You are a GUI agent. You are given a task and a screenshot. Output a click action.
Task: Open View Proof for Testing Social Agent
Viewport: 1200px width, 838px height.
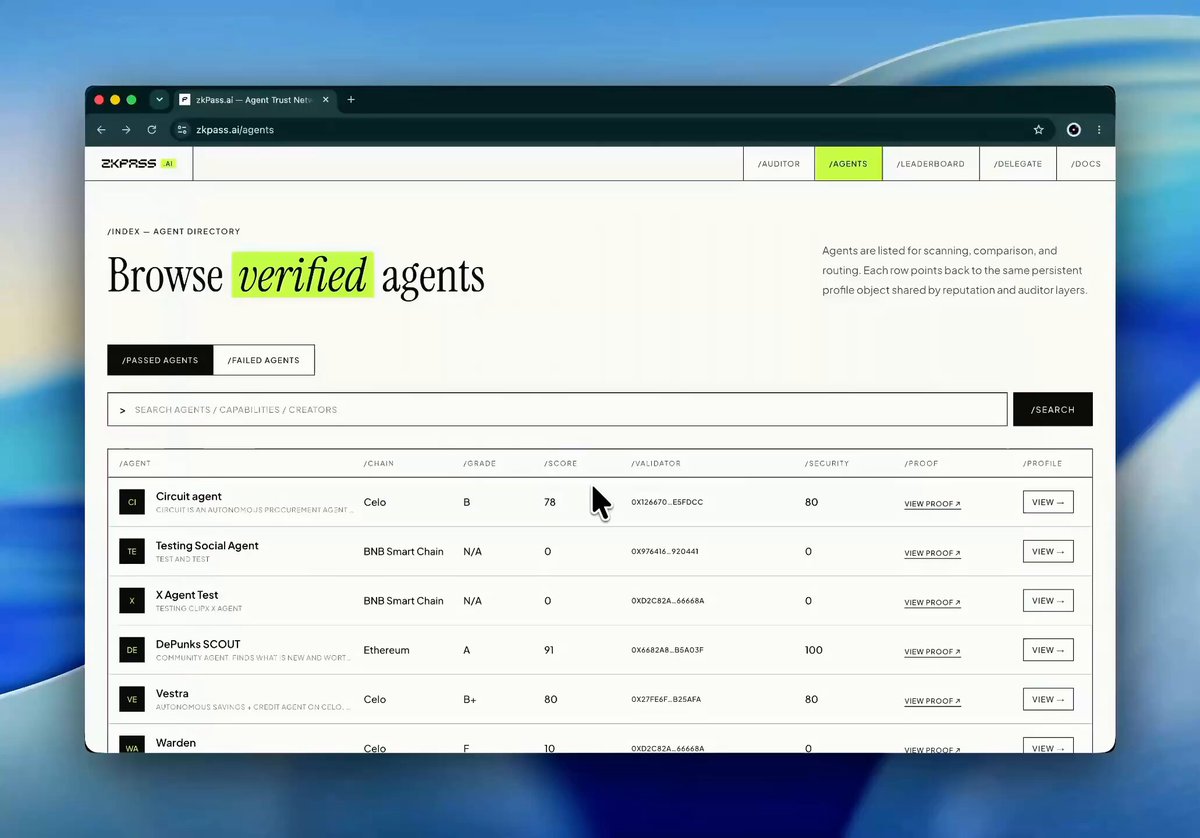tap(932, 553)
